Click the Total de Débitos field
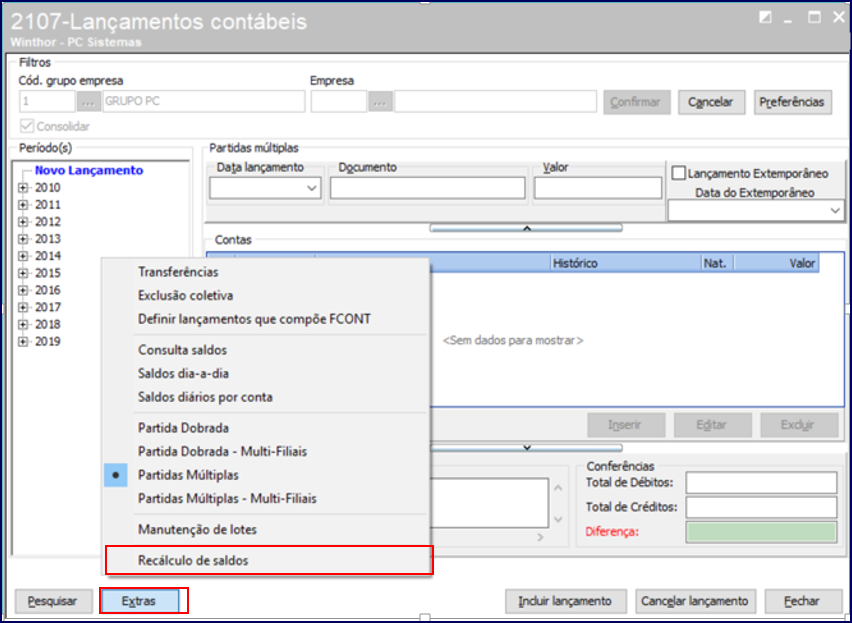Viewport: 852px width, 623px height. click(x=761, y=482)
